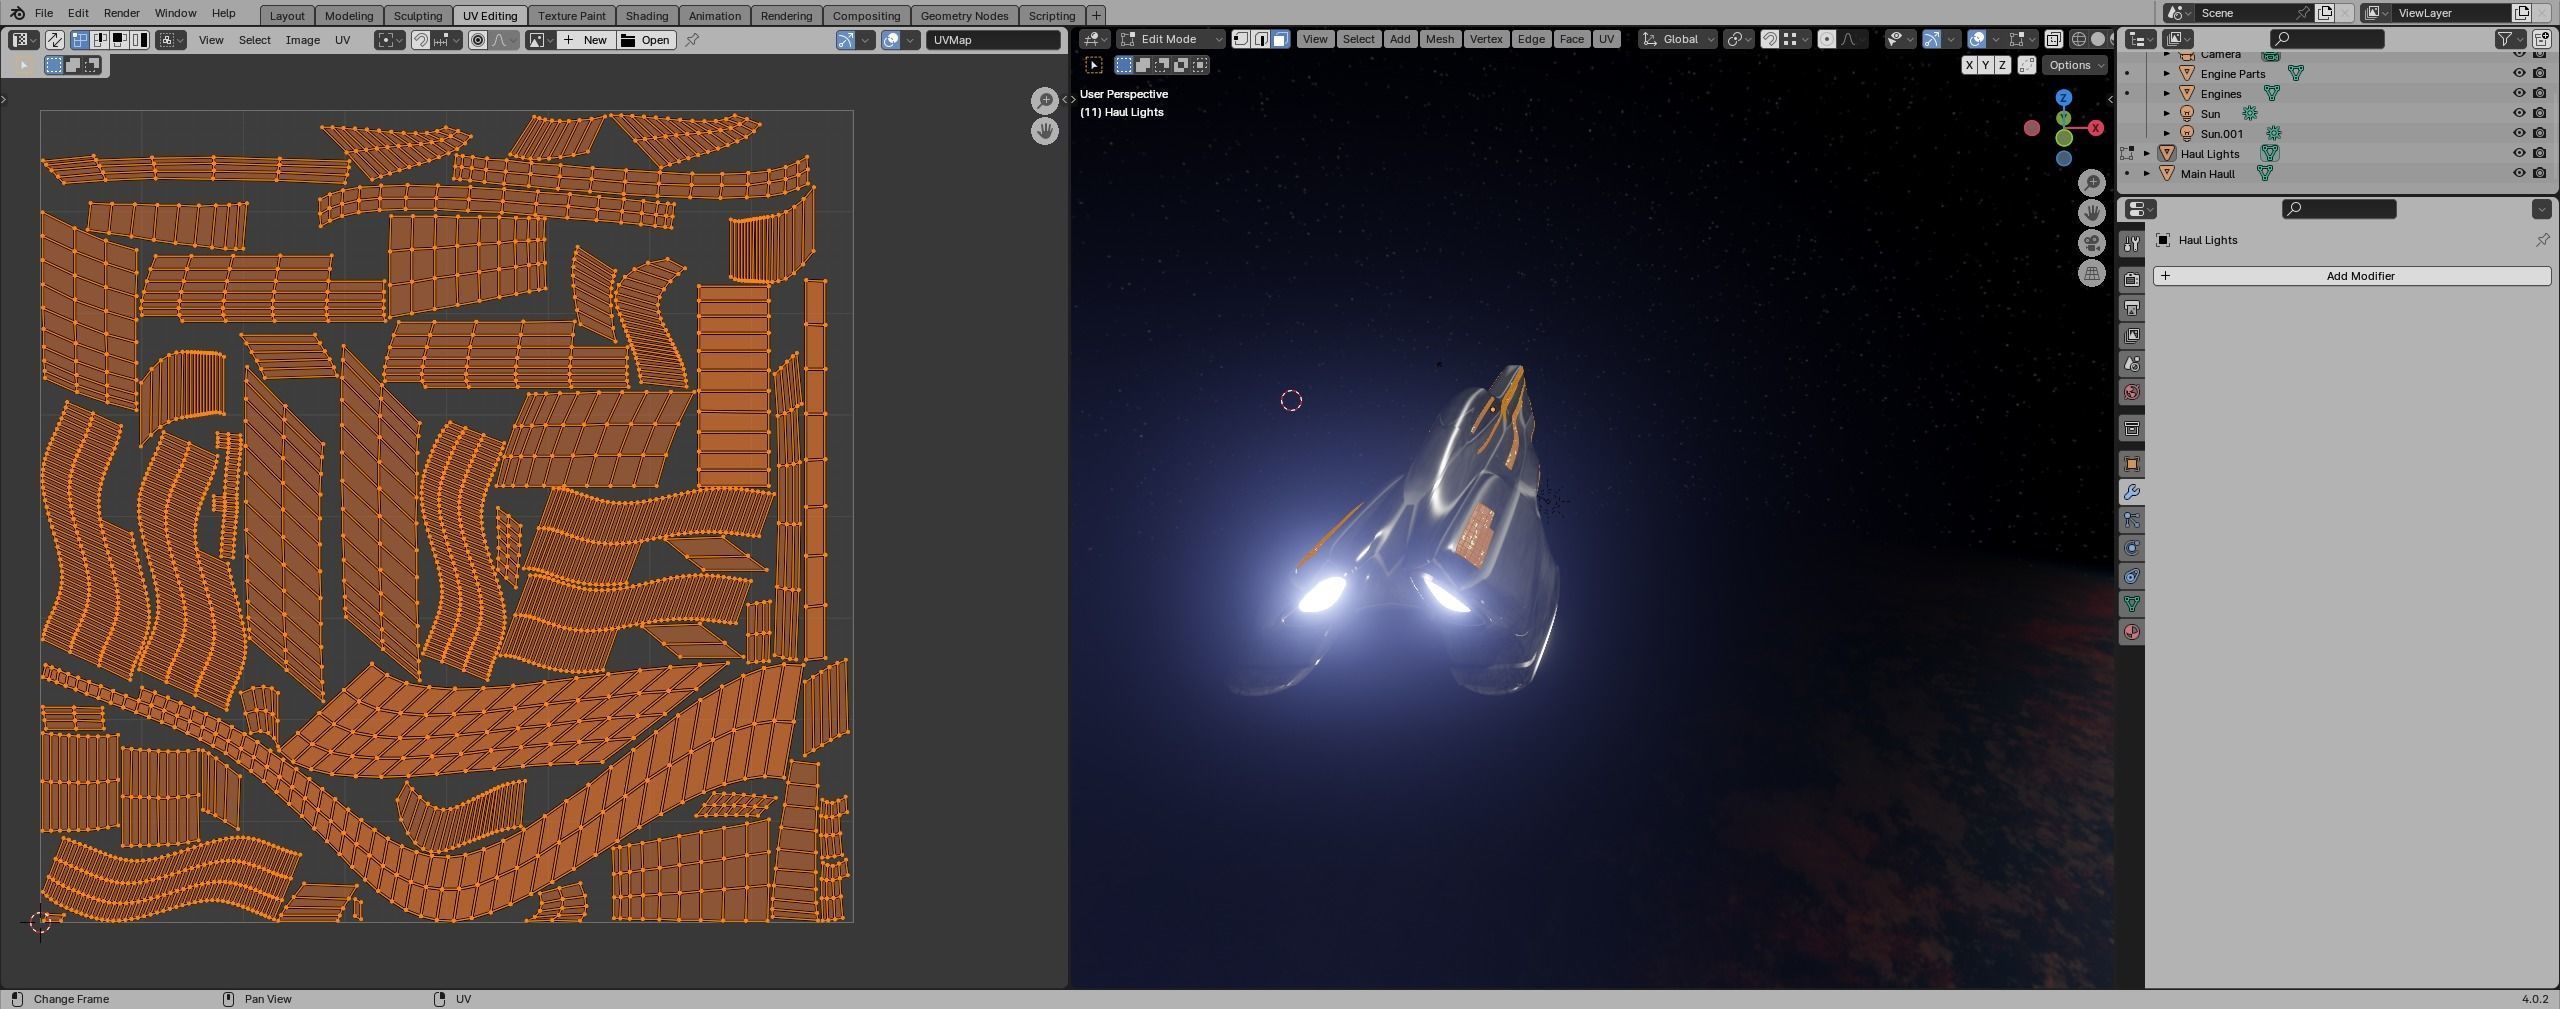2560x1009 pixels.
Task: Open the Image menu in UV editor
Action: pyautogui.click(x=302, y=40)
